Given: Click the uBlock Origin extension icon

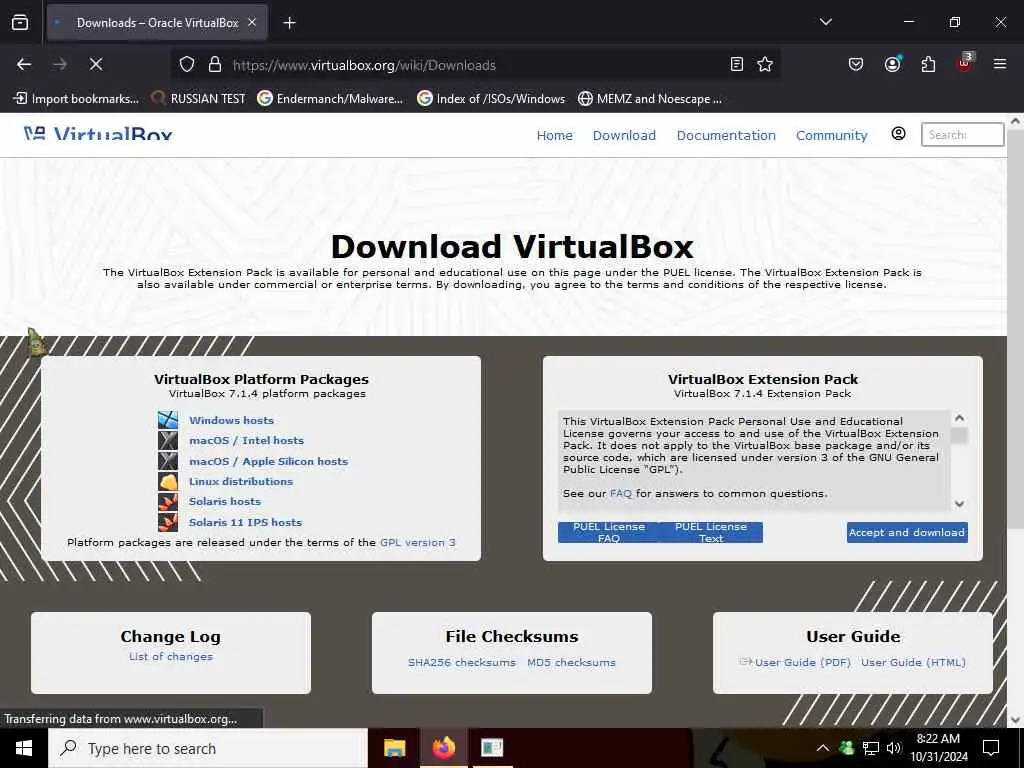Looking at the screenshot, I should coord(965,63).
